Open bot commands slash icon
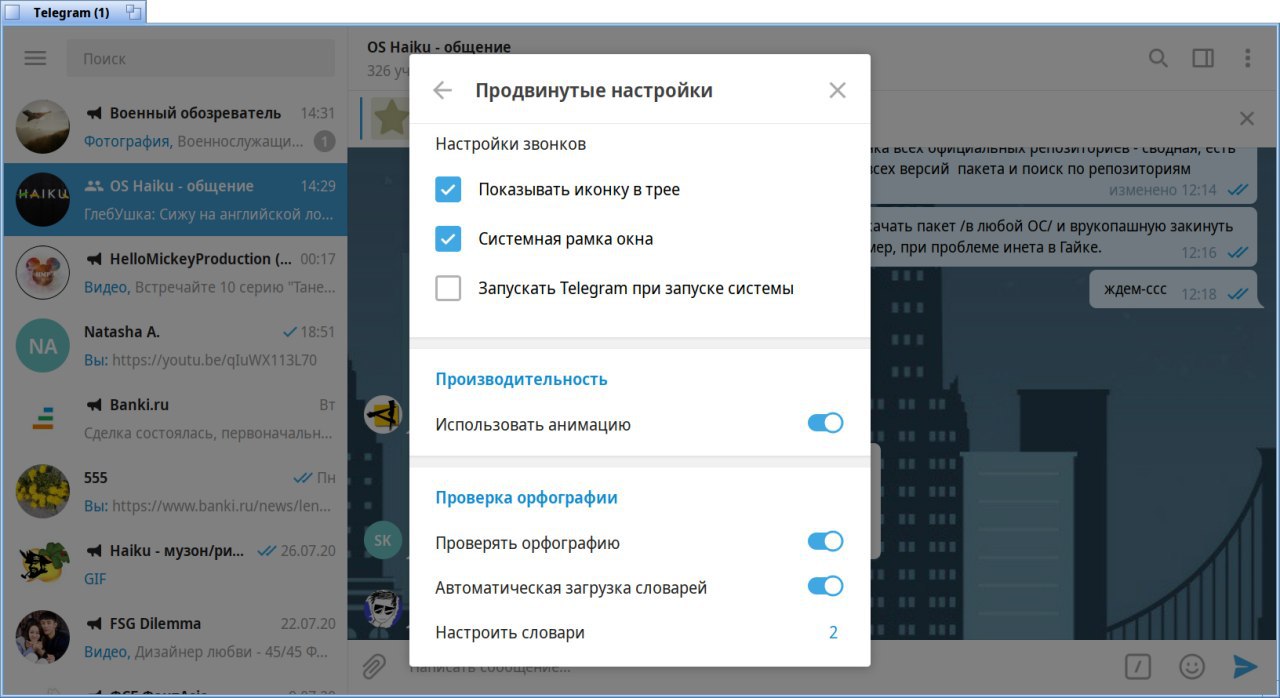Image resolution: width=1280 pixels, height=698 pixels. [x=1138, y=666]
